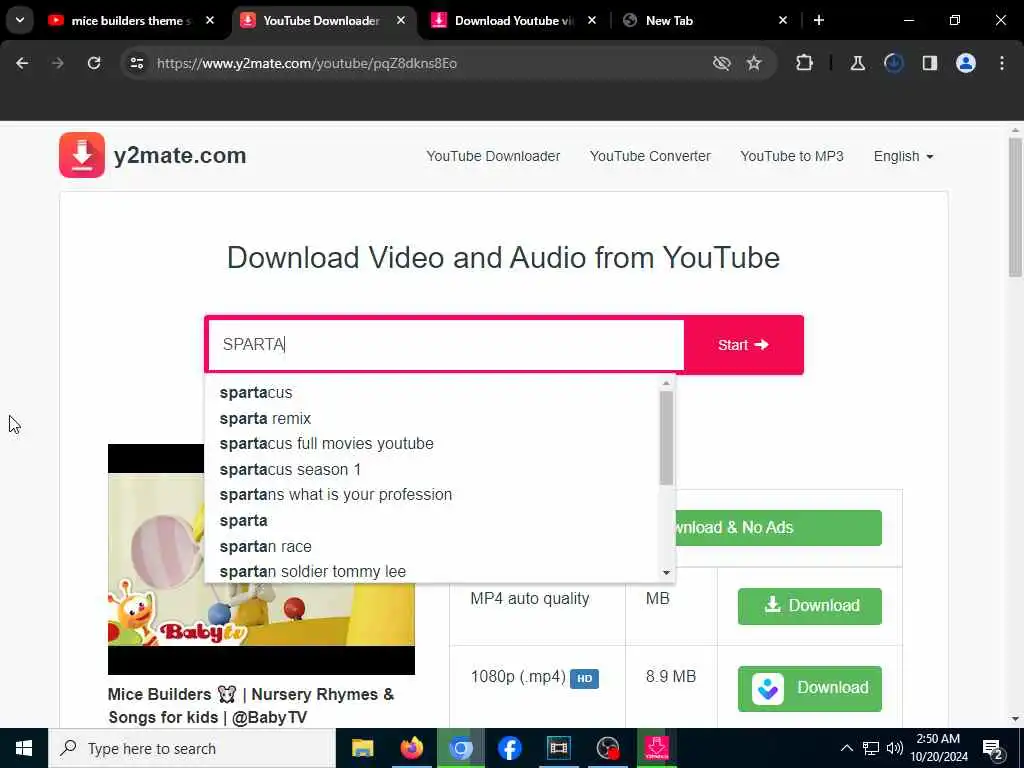
Task: Toggle the browser side panel icon
Action: coord(929,63)
